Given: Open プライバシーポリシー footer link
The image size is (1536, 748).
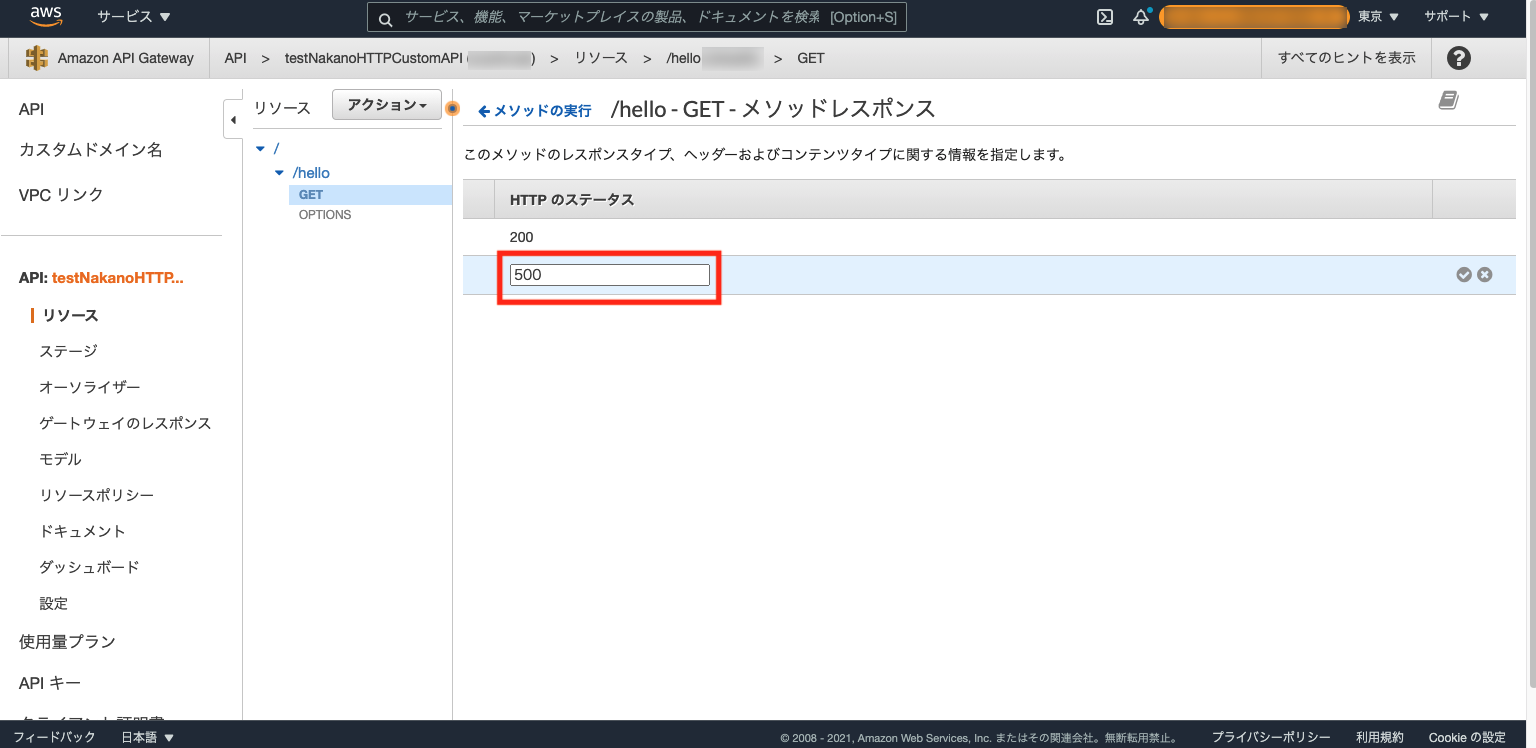Looking at the screenshot, I should tap(1271, 737).
